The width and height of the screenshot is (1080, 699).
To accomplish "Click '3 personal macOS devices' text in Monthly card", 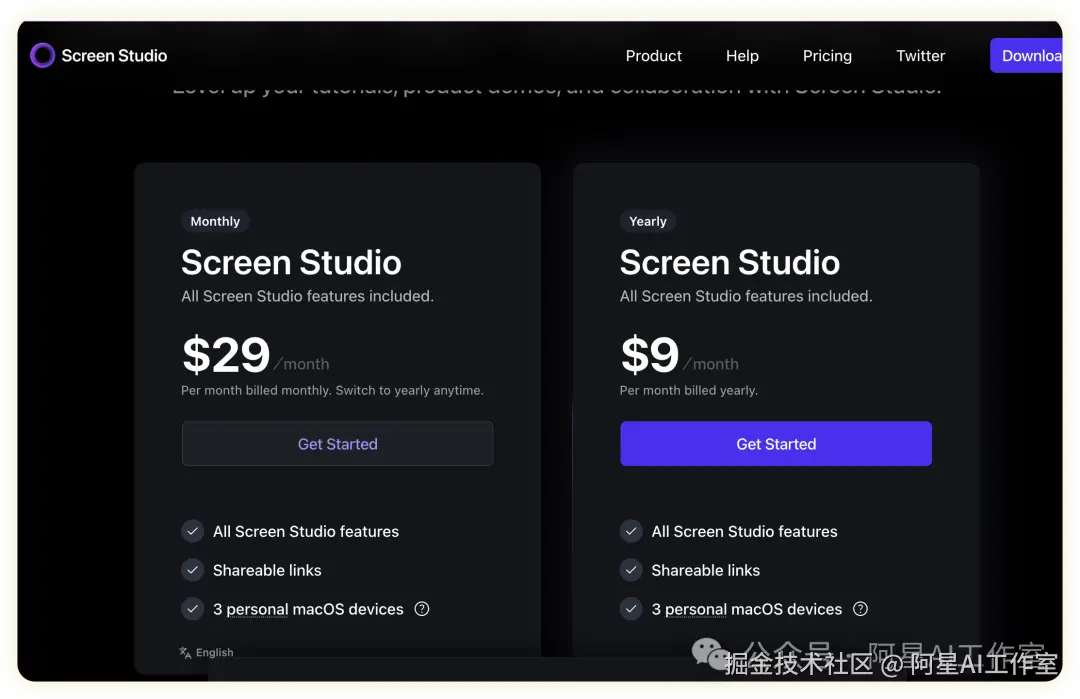I will pos(308,609).
